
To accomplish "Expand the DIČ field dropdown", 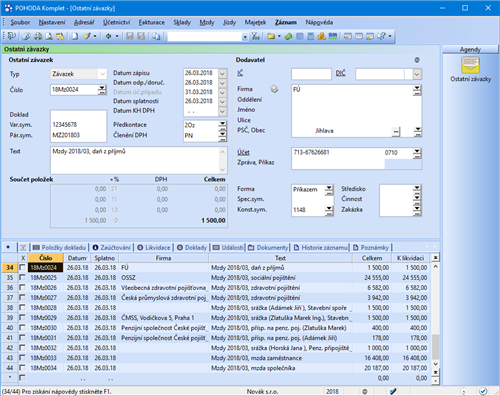I will (417, 74).
